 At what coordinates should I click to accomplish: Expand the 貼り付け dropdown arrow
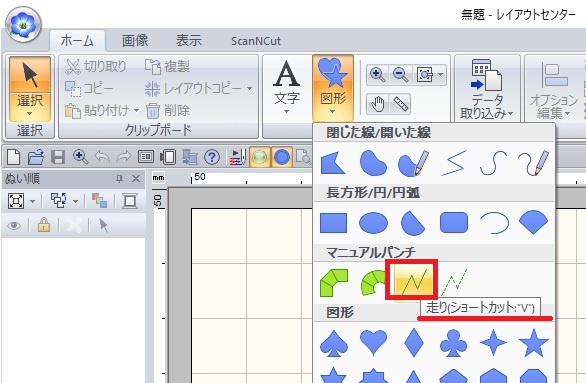click(136, 111)
